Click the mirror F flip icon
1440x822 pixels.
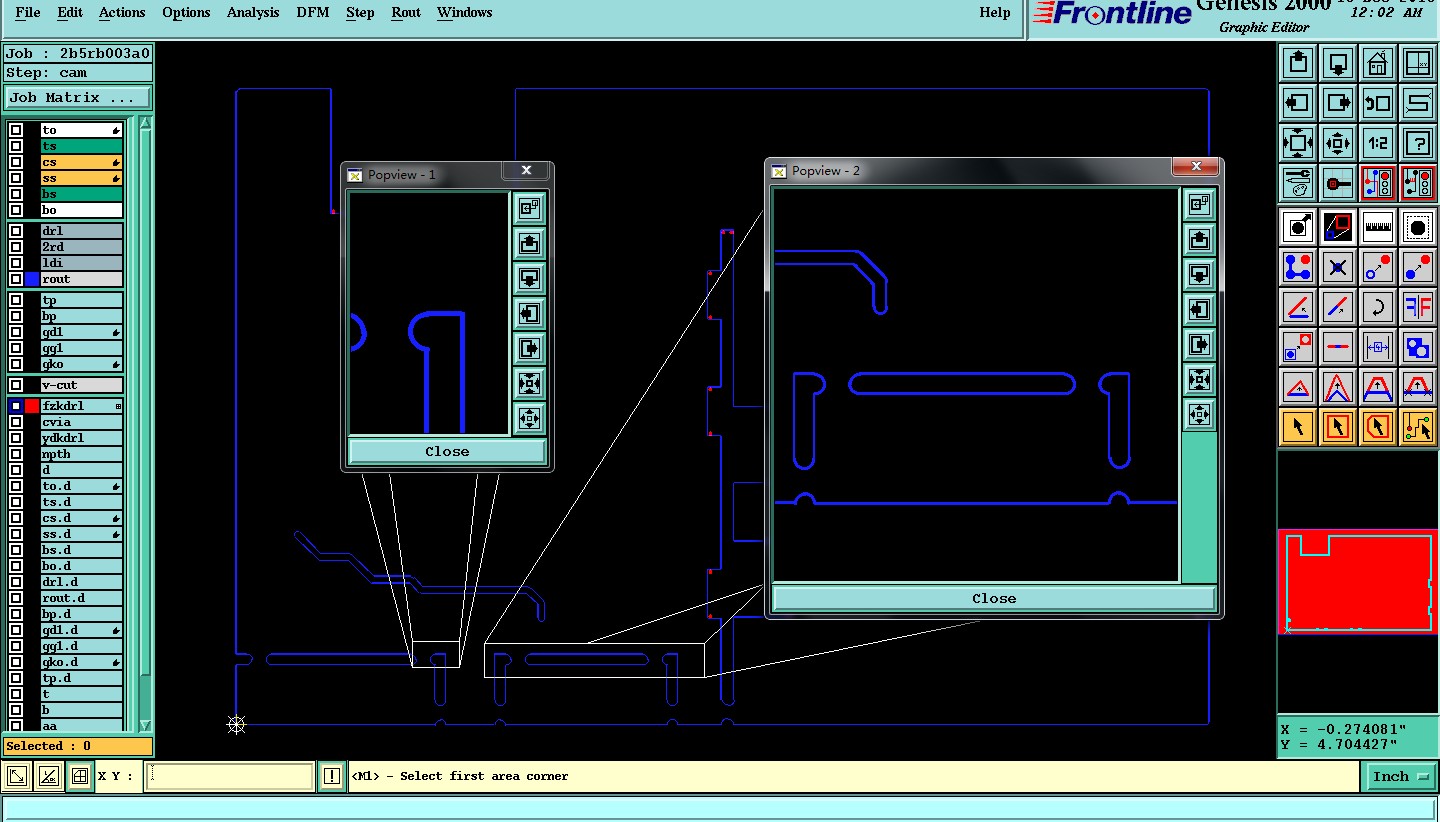[x=1418, y=307]
